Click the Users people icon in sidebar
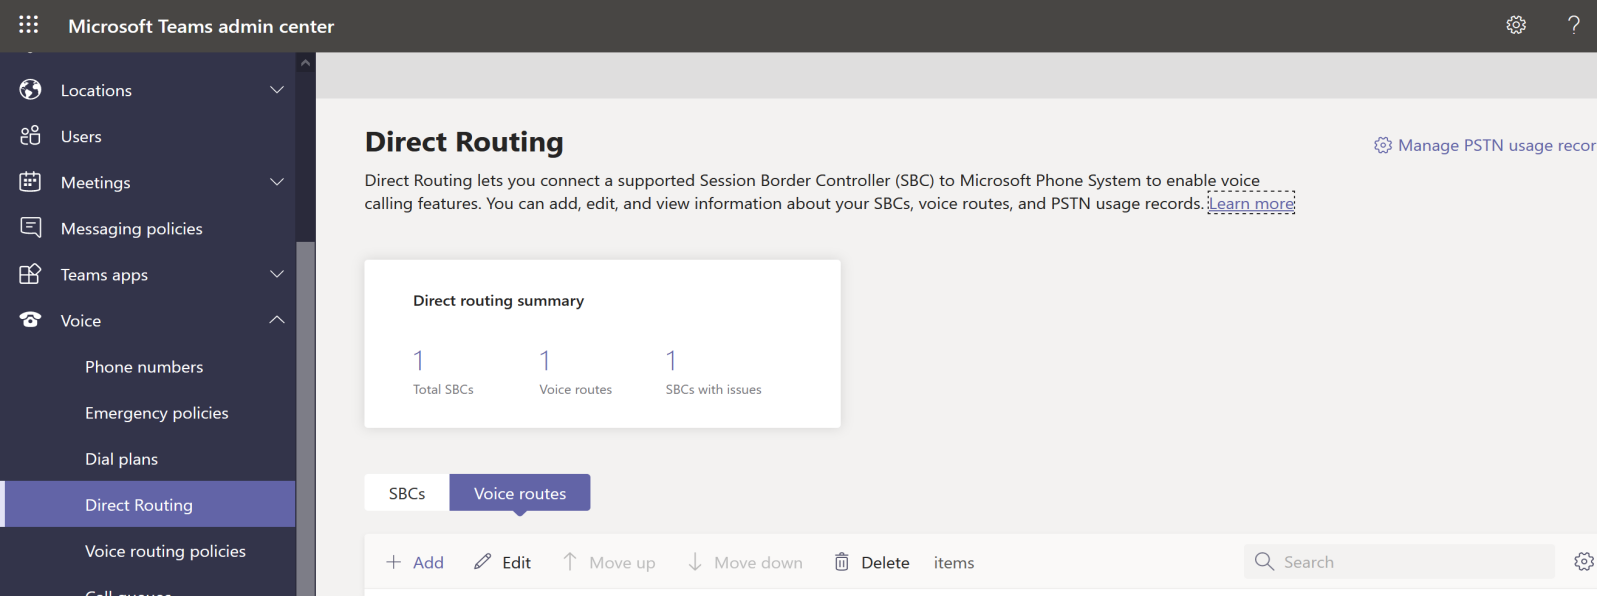 pos(30,136)
